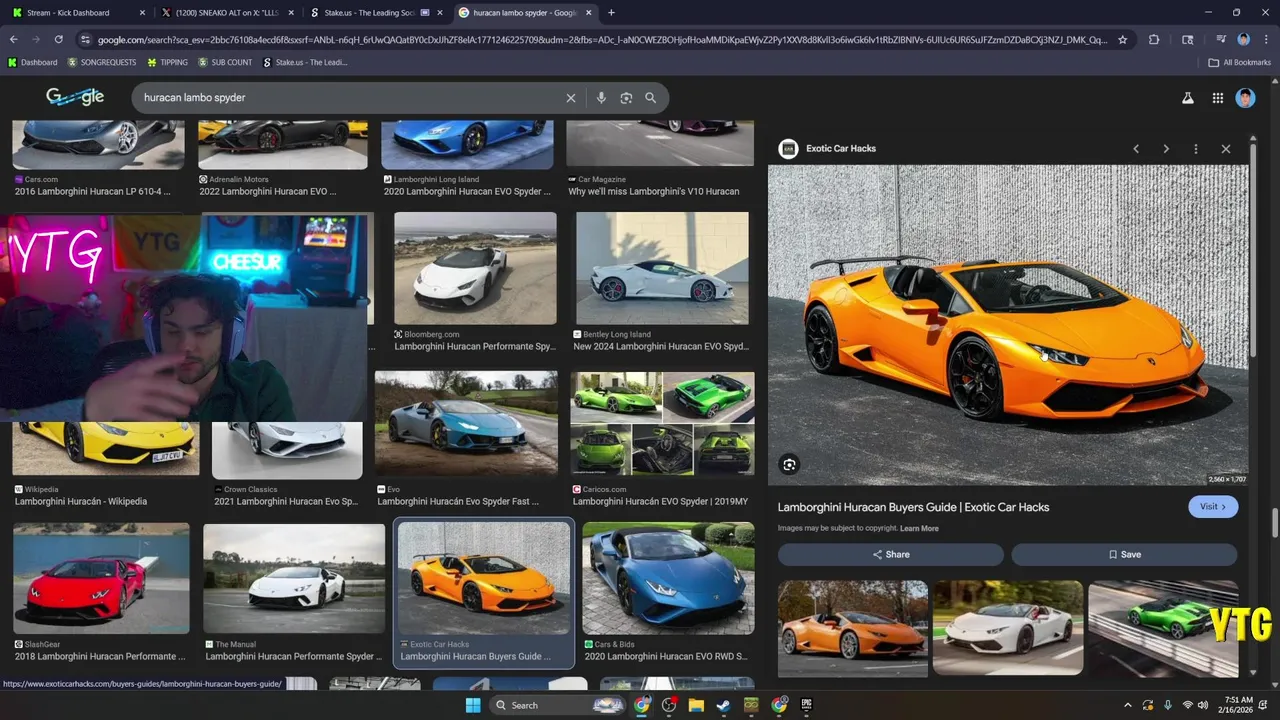Select the huracan lambo spyder Google tab
1280x720 pixels.
524,13
